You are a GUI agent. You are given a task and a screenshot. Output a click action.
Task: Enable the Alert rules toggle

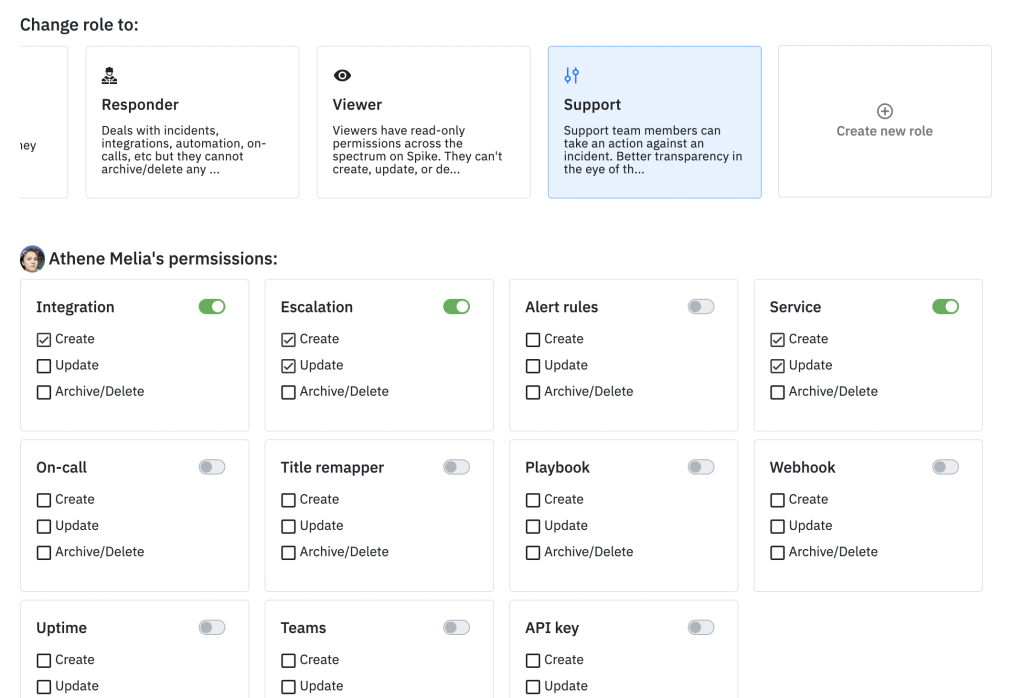tap(701, 307)
